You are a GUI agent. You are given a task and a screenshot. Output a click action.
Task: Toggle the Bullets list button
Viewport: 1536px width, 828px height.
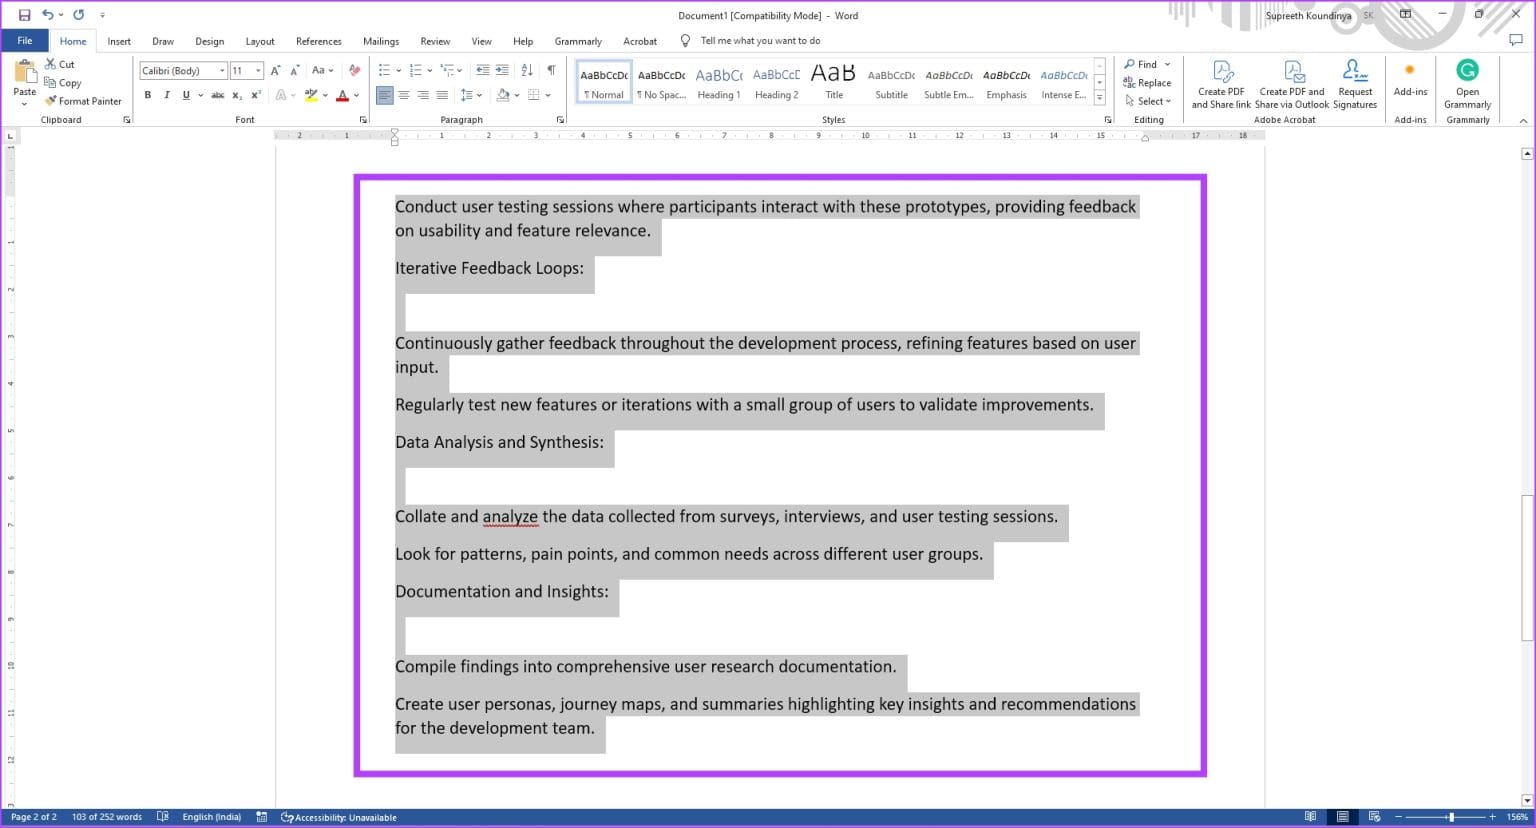pyautogui.click(x=384, y=70)
